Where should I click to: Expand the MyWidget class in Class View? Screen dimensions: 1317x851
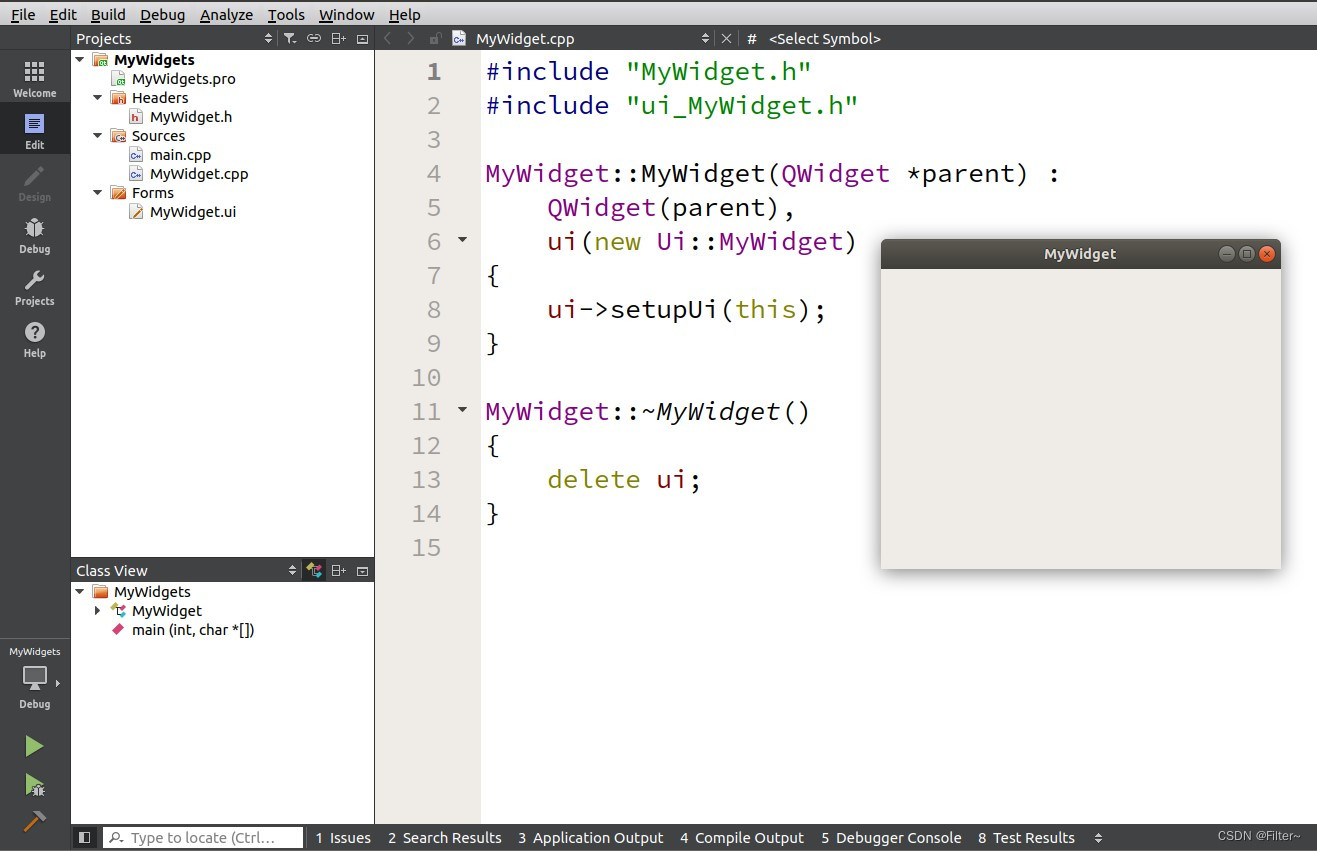tap(98, 610)
